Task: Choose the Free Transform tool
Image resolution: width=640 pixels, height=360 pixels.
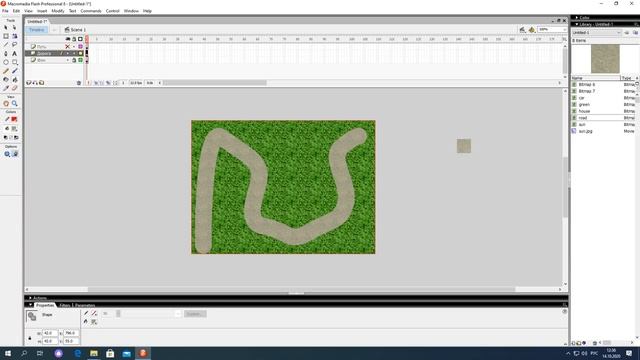Action: (6, 36)
